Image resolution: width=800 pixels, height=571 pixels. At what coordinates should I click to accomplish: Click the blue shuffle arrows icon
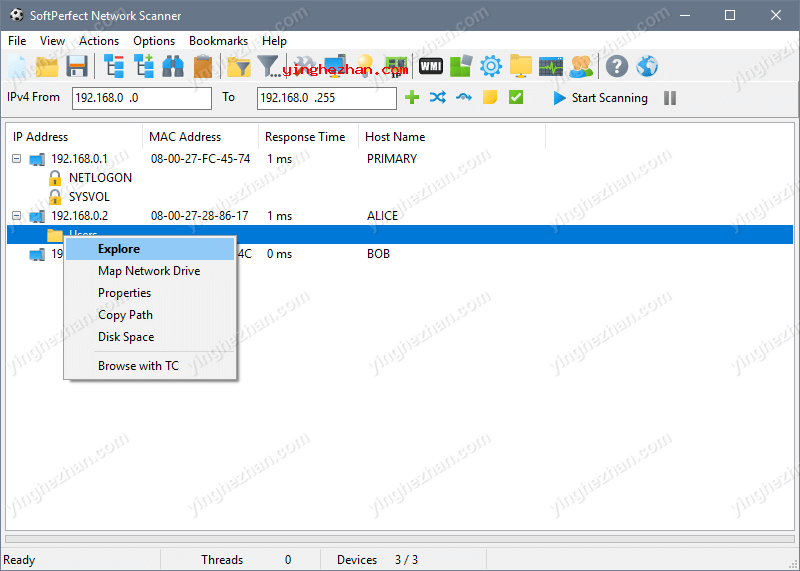(438, 97)
